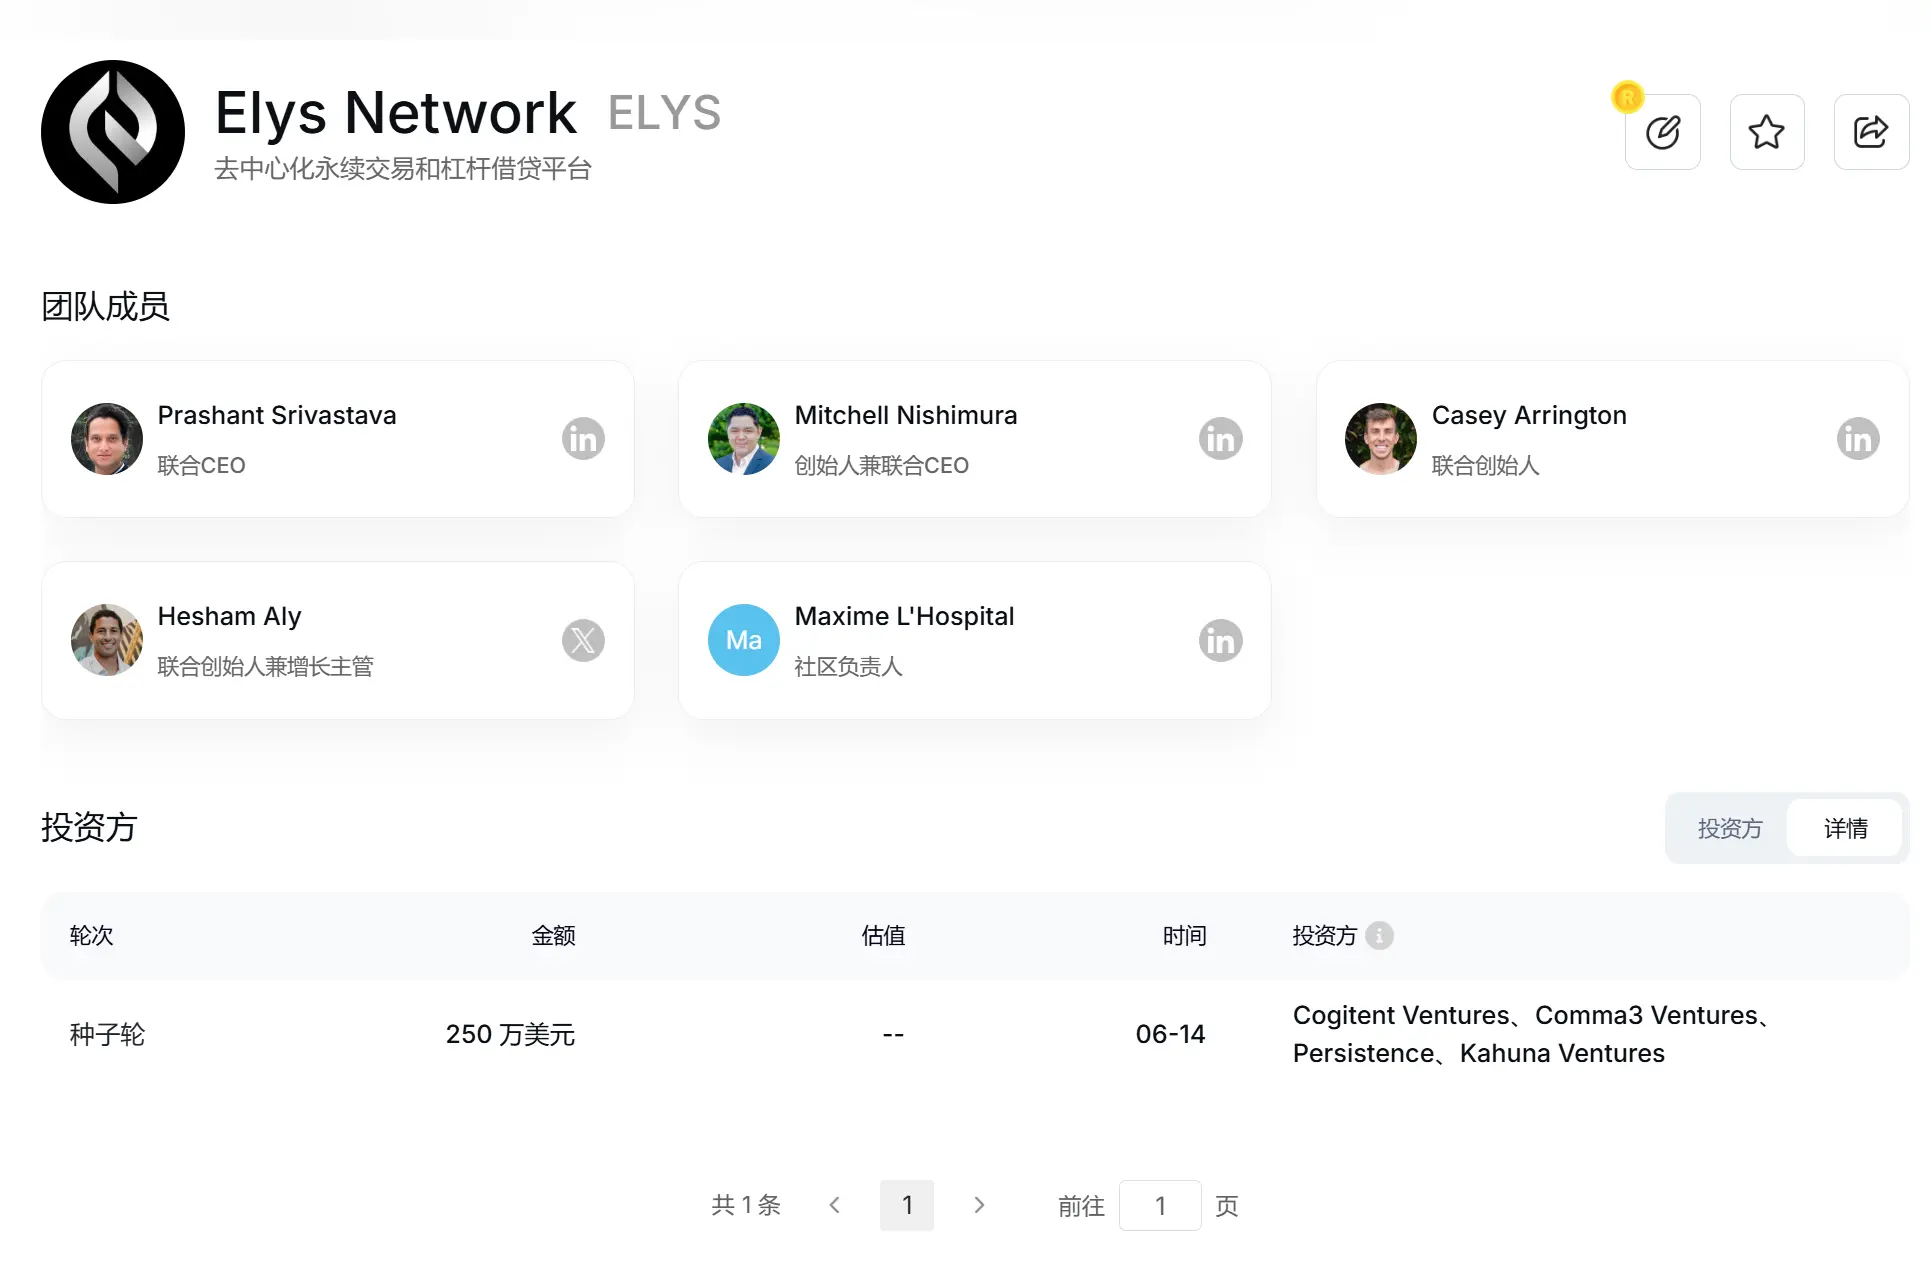Go to previous page arrow
This screenshot has height=1281, width=1931.
coord(835,1205)
